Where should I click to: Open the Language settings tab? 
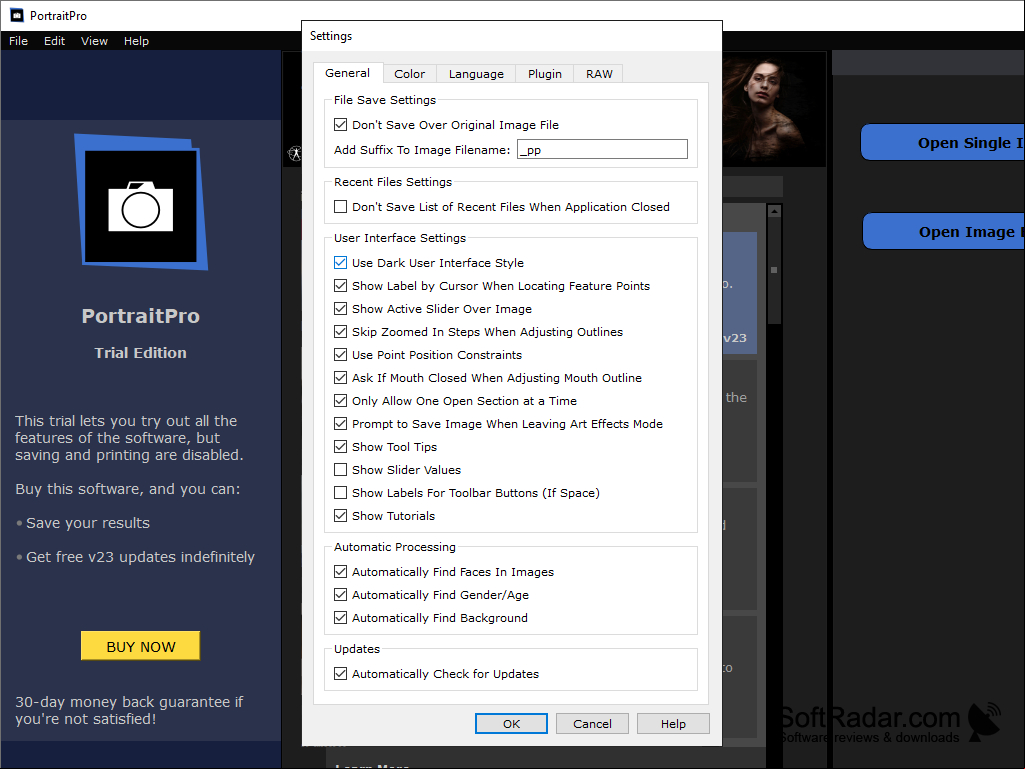tap(477, 74)
